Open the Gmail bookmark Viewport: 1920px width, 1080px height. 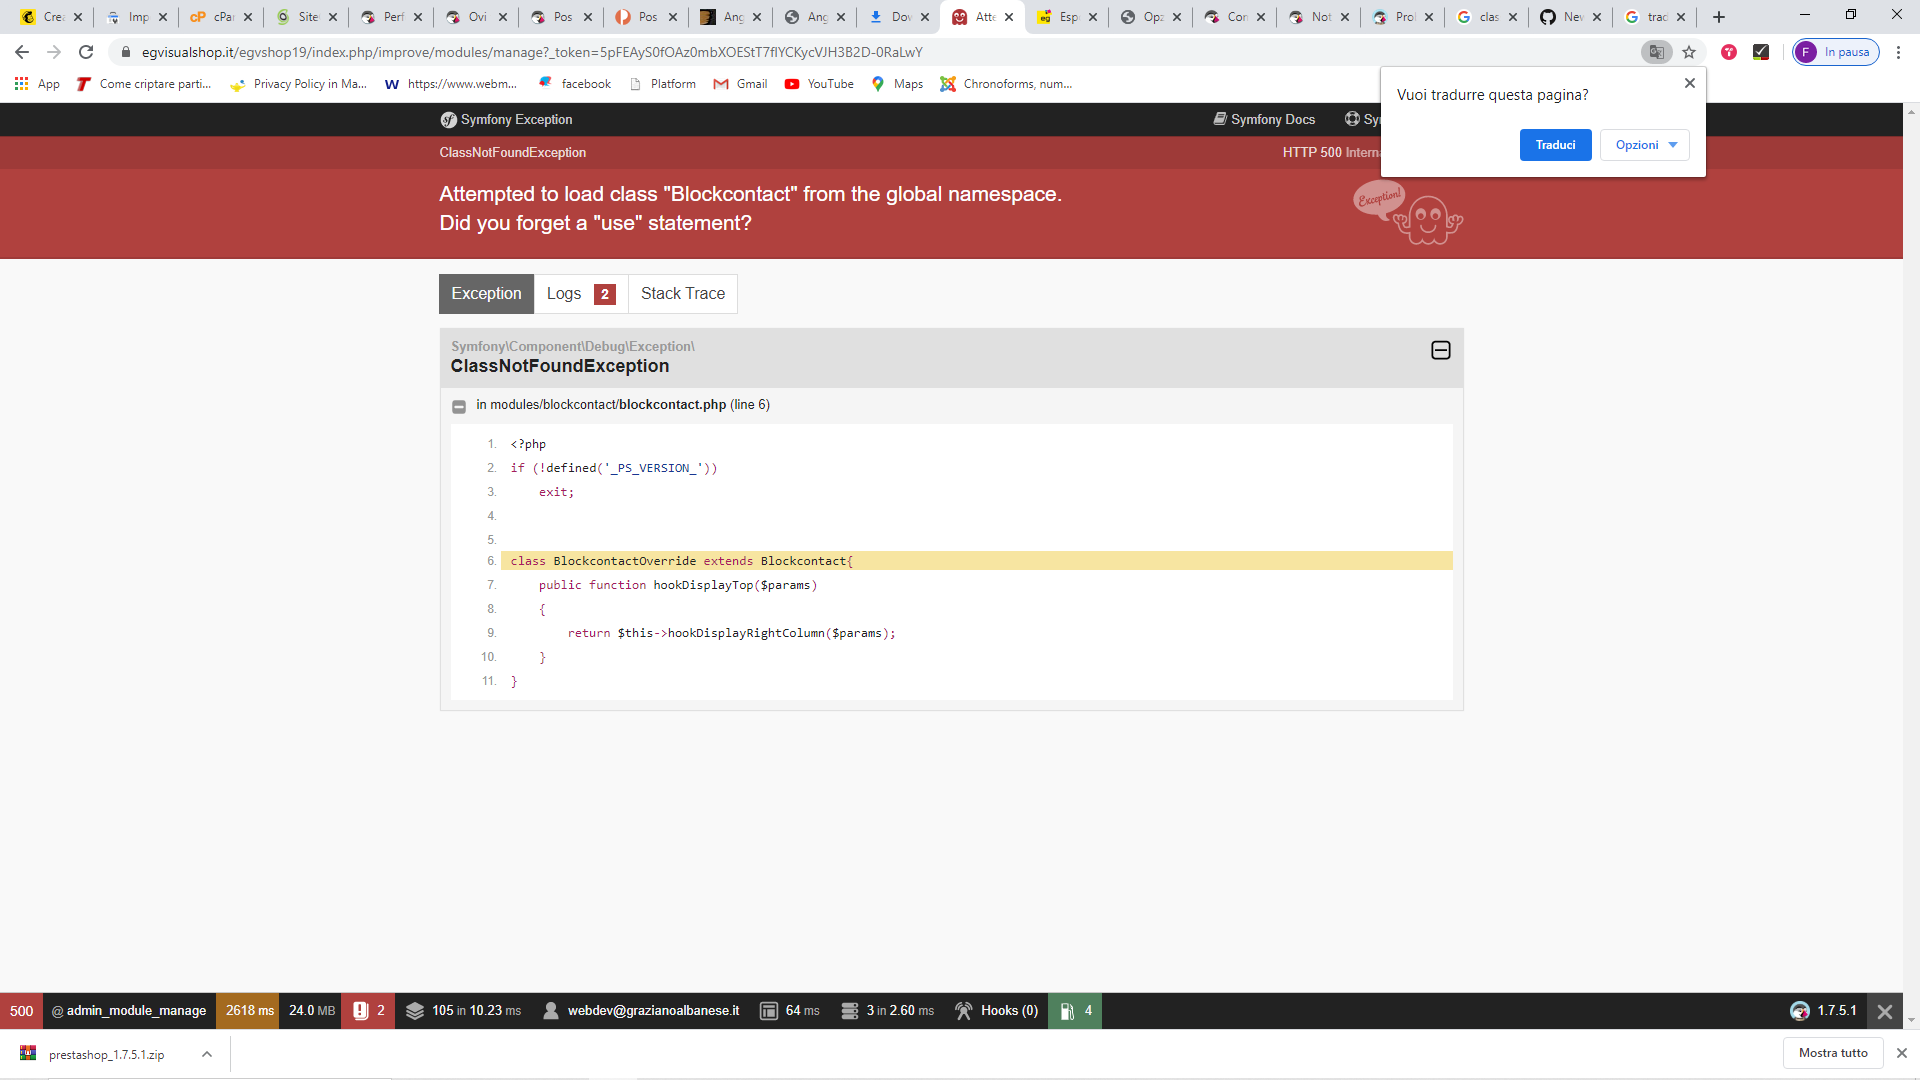pos(740,84)
